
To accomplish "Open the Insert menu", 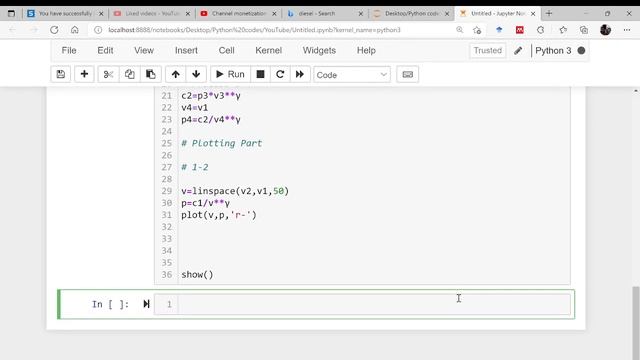I will 186,50.
